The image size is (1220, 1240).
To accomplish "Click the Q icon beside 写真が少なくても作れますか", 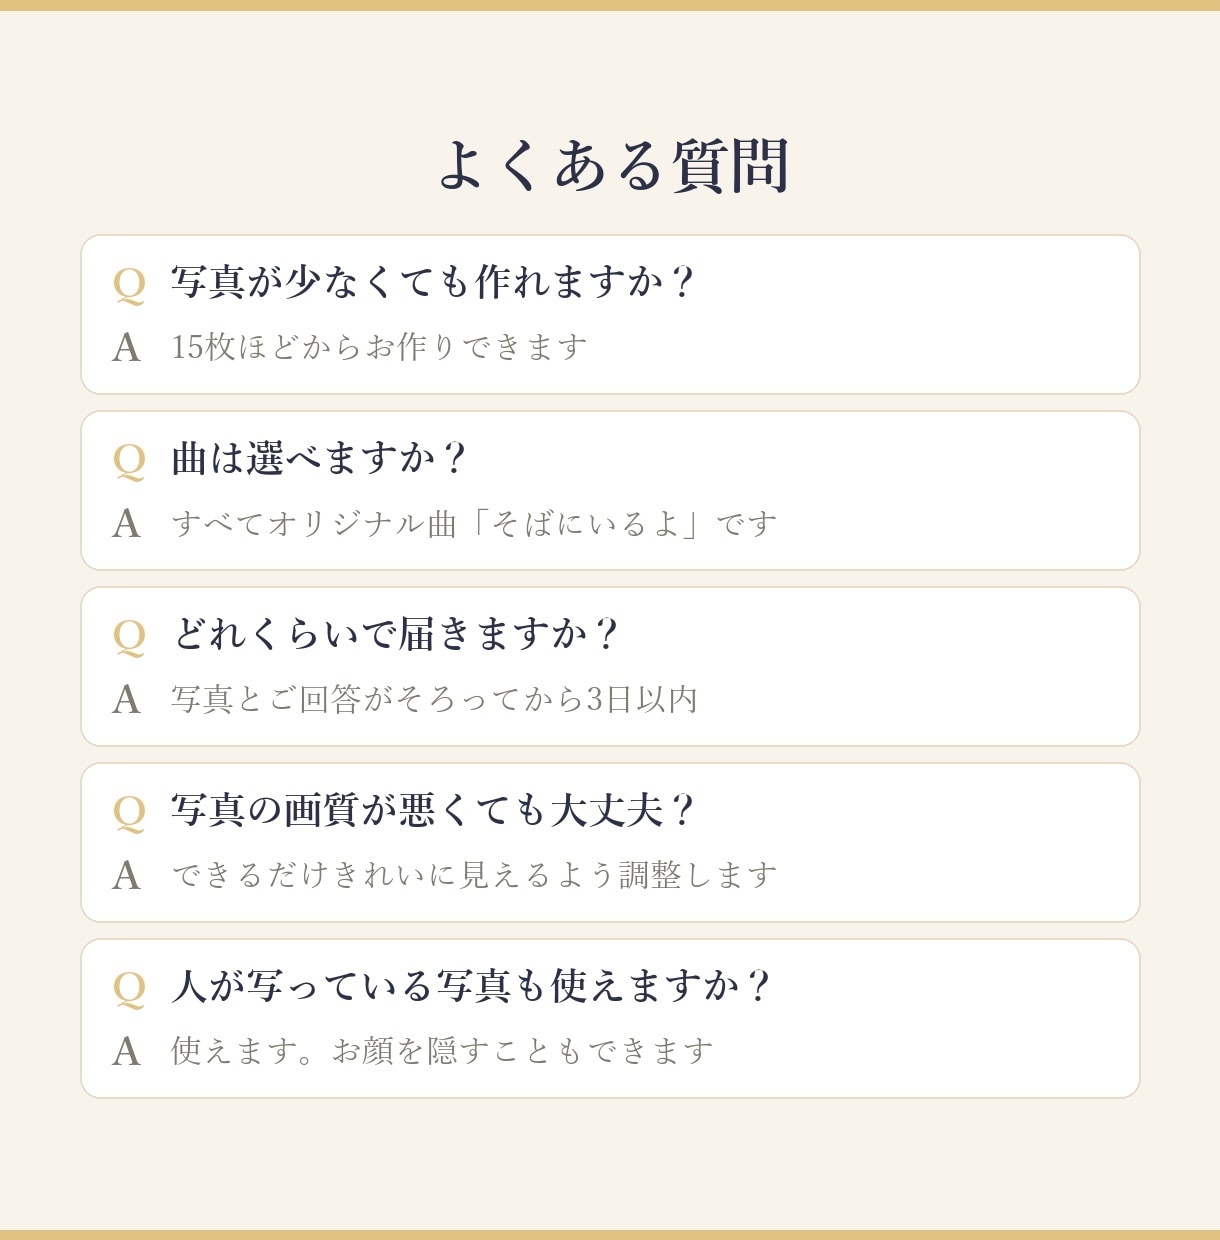I will click(x=129, y=284).
